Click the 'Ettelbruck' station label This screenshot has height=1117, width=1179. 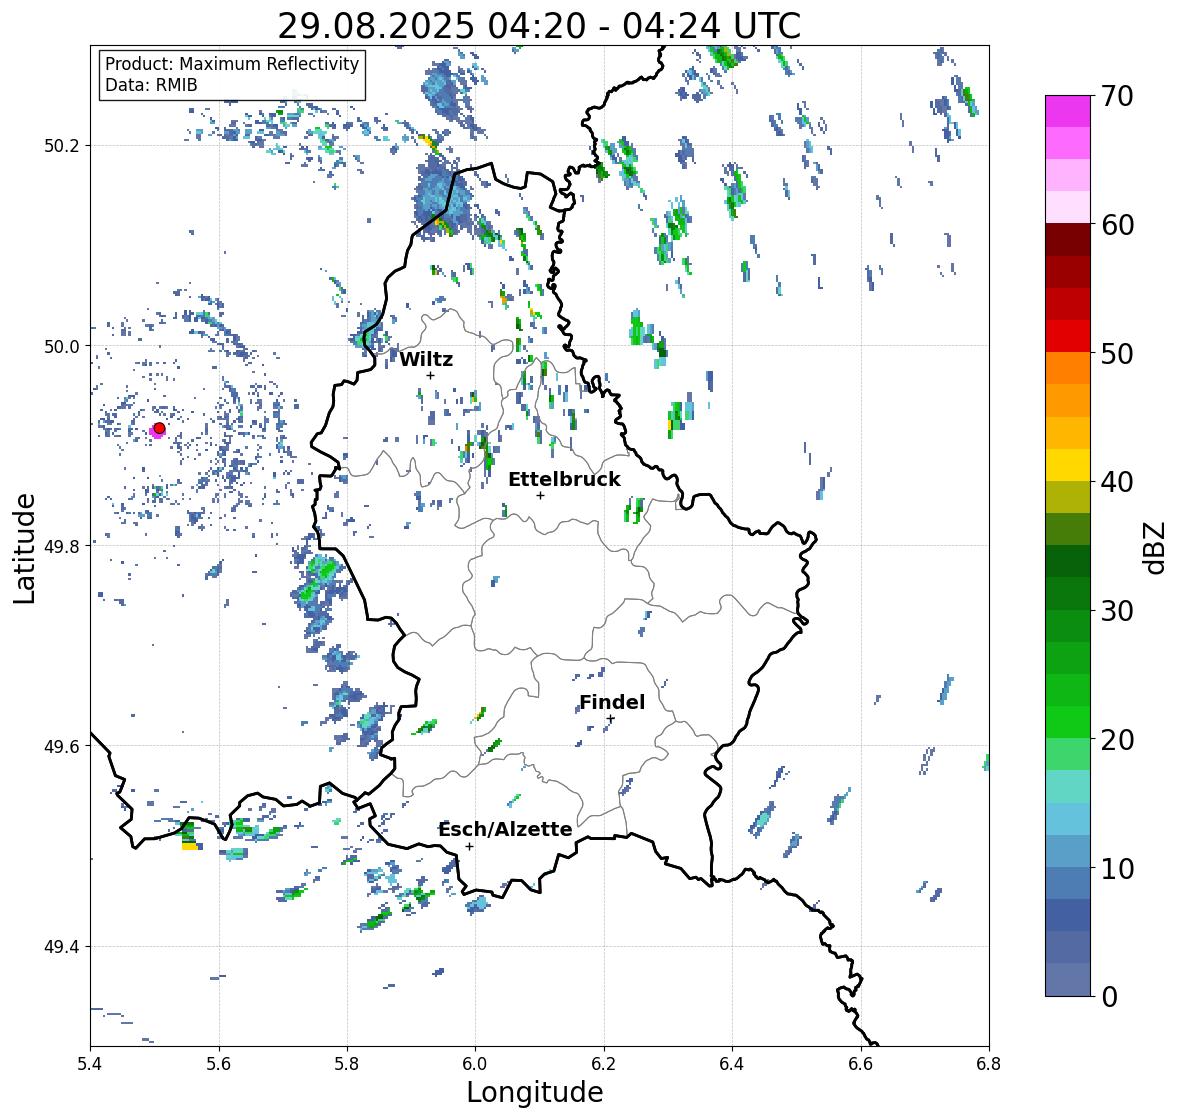(564, 480)
